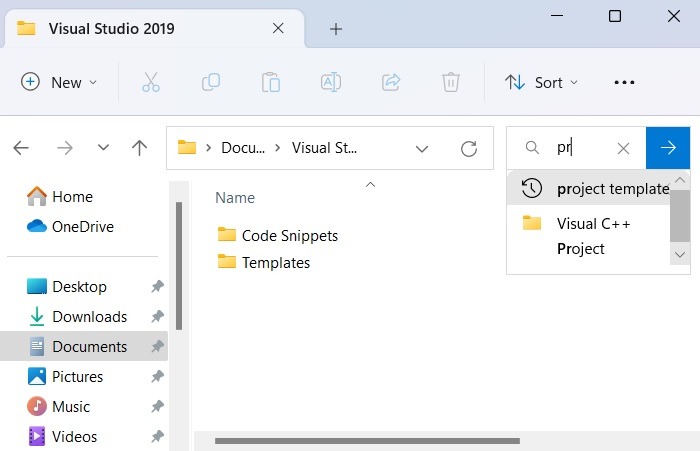Click chevron between Docu... and Visual St...
700x451 pixels.
click(278, 148)
